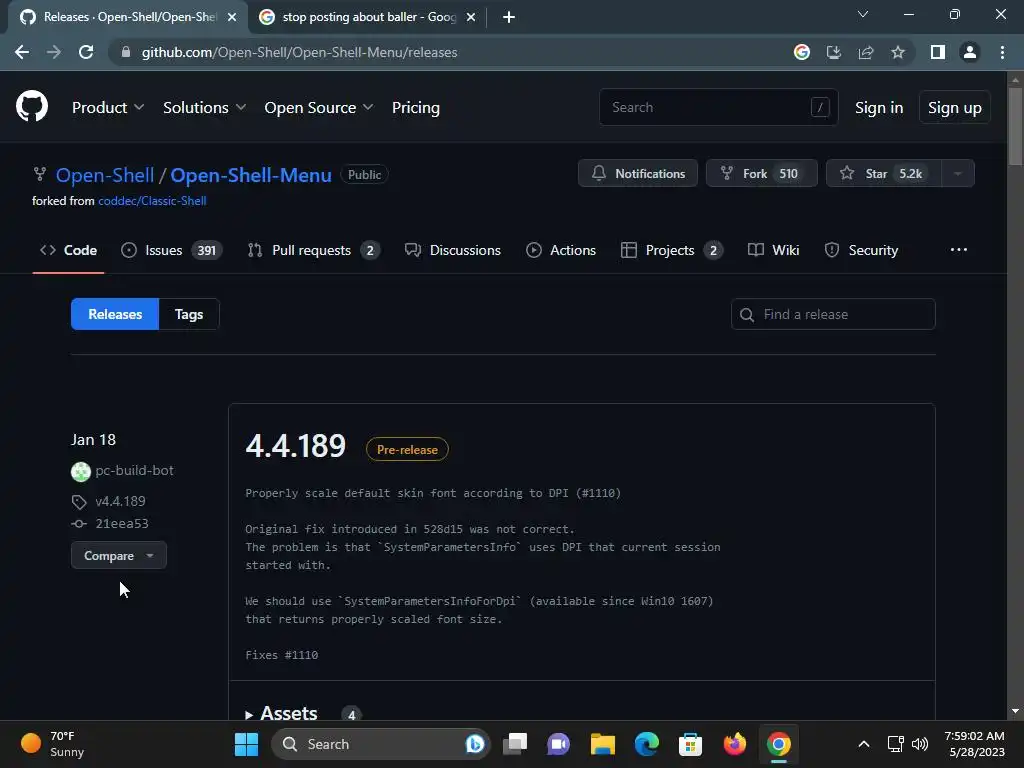Open Firefox from taskbar
1024x768 pixels.
pos(735,744)
